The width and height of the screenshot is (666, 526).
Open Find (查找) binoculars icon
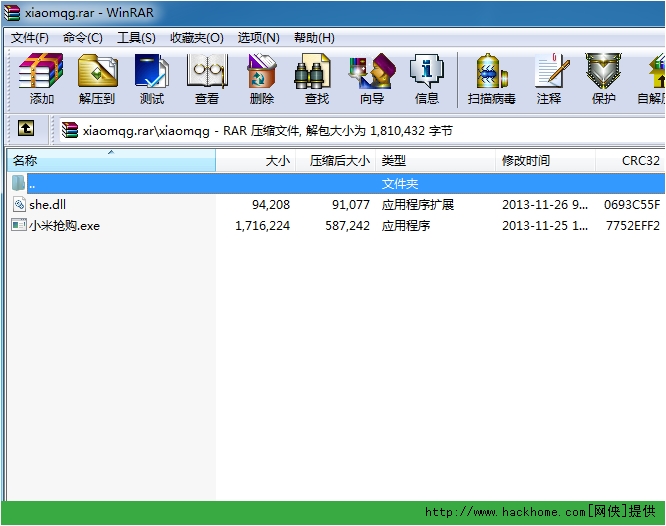[x=313, y=71]
